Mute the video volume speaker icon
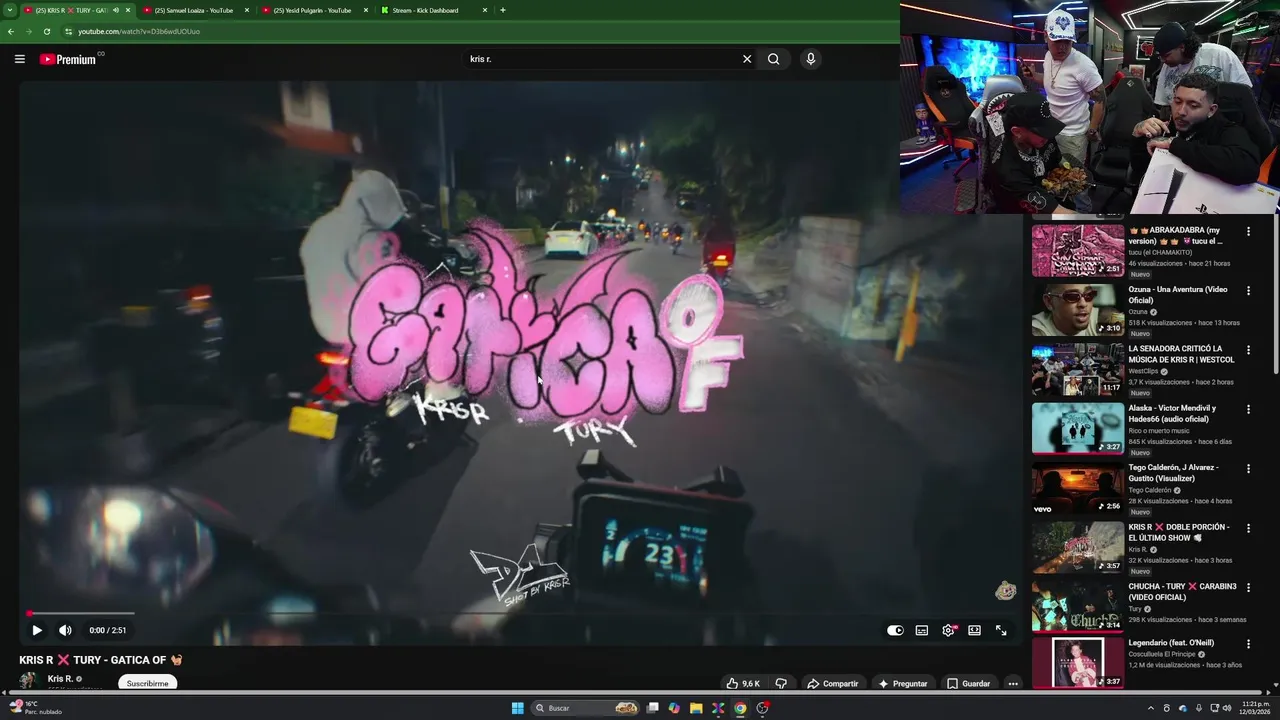The image size is (1280, 720). pos(65,630)
